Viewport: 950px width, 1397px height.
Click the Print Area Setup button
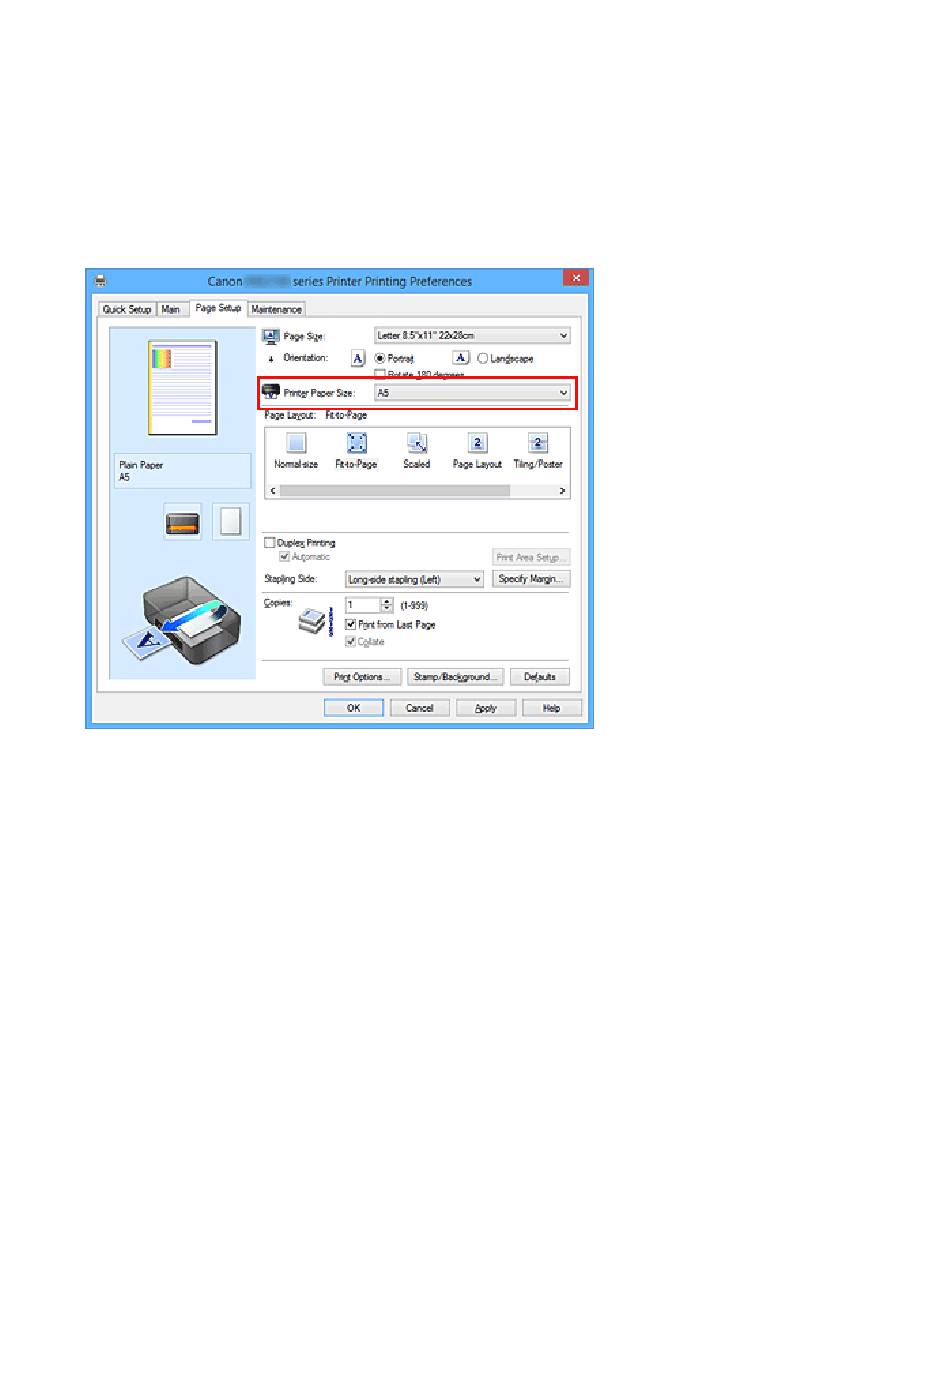(x=531, y=557)
